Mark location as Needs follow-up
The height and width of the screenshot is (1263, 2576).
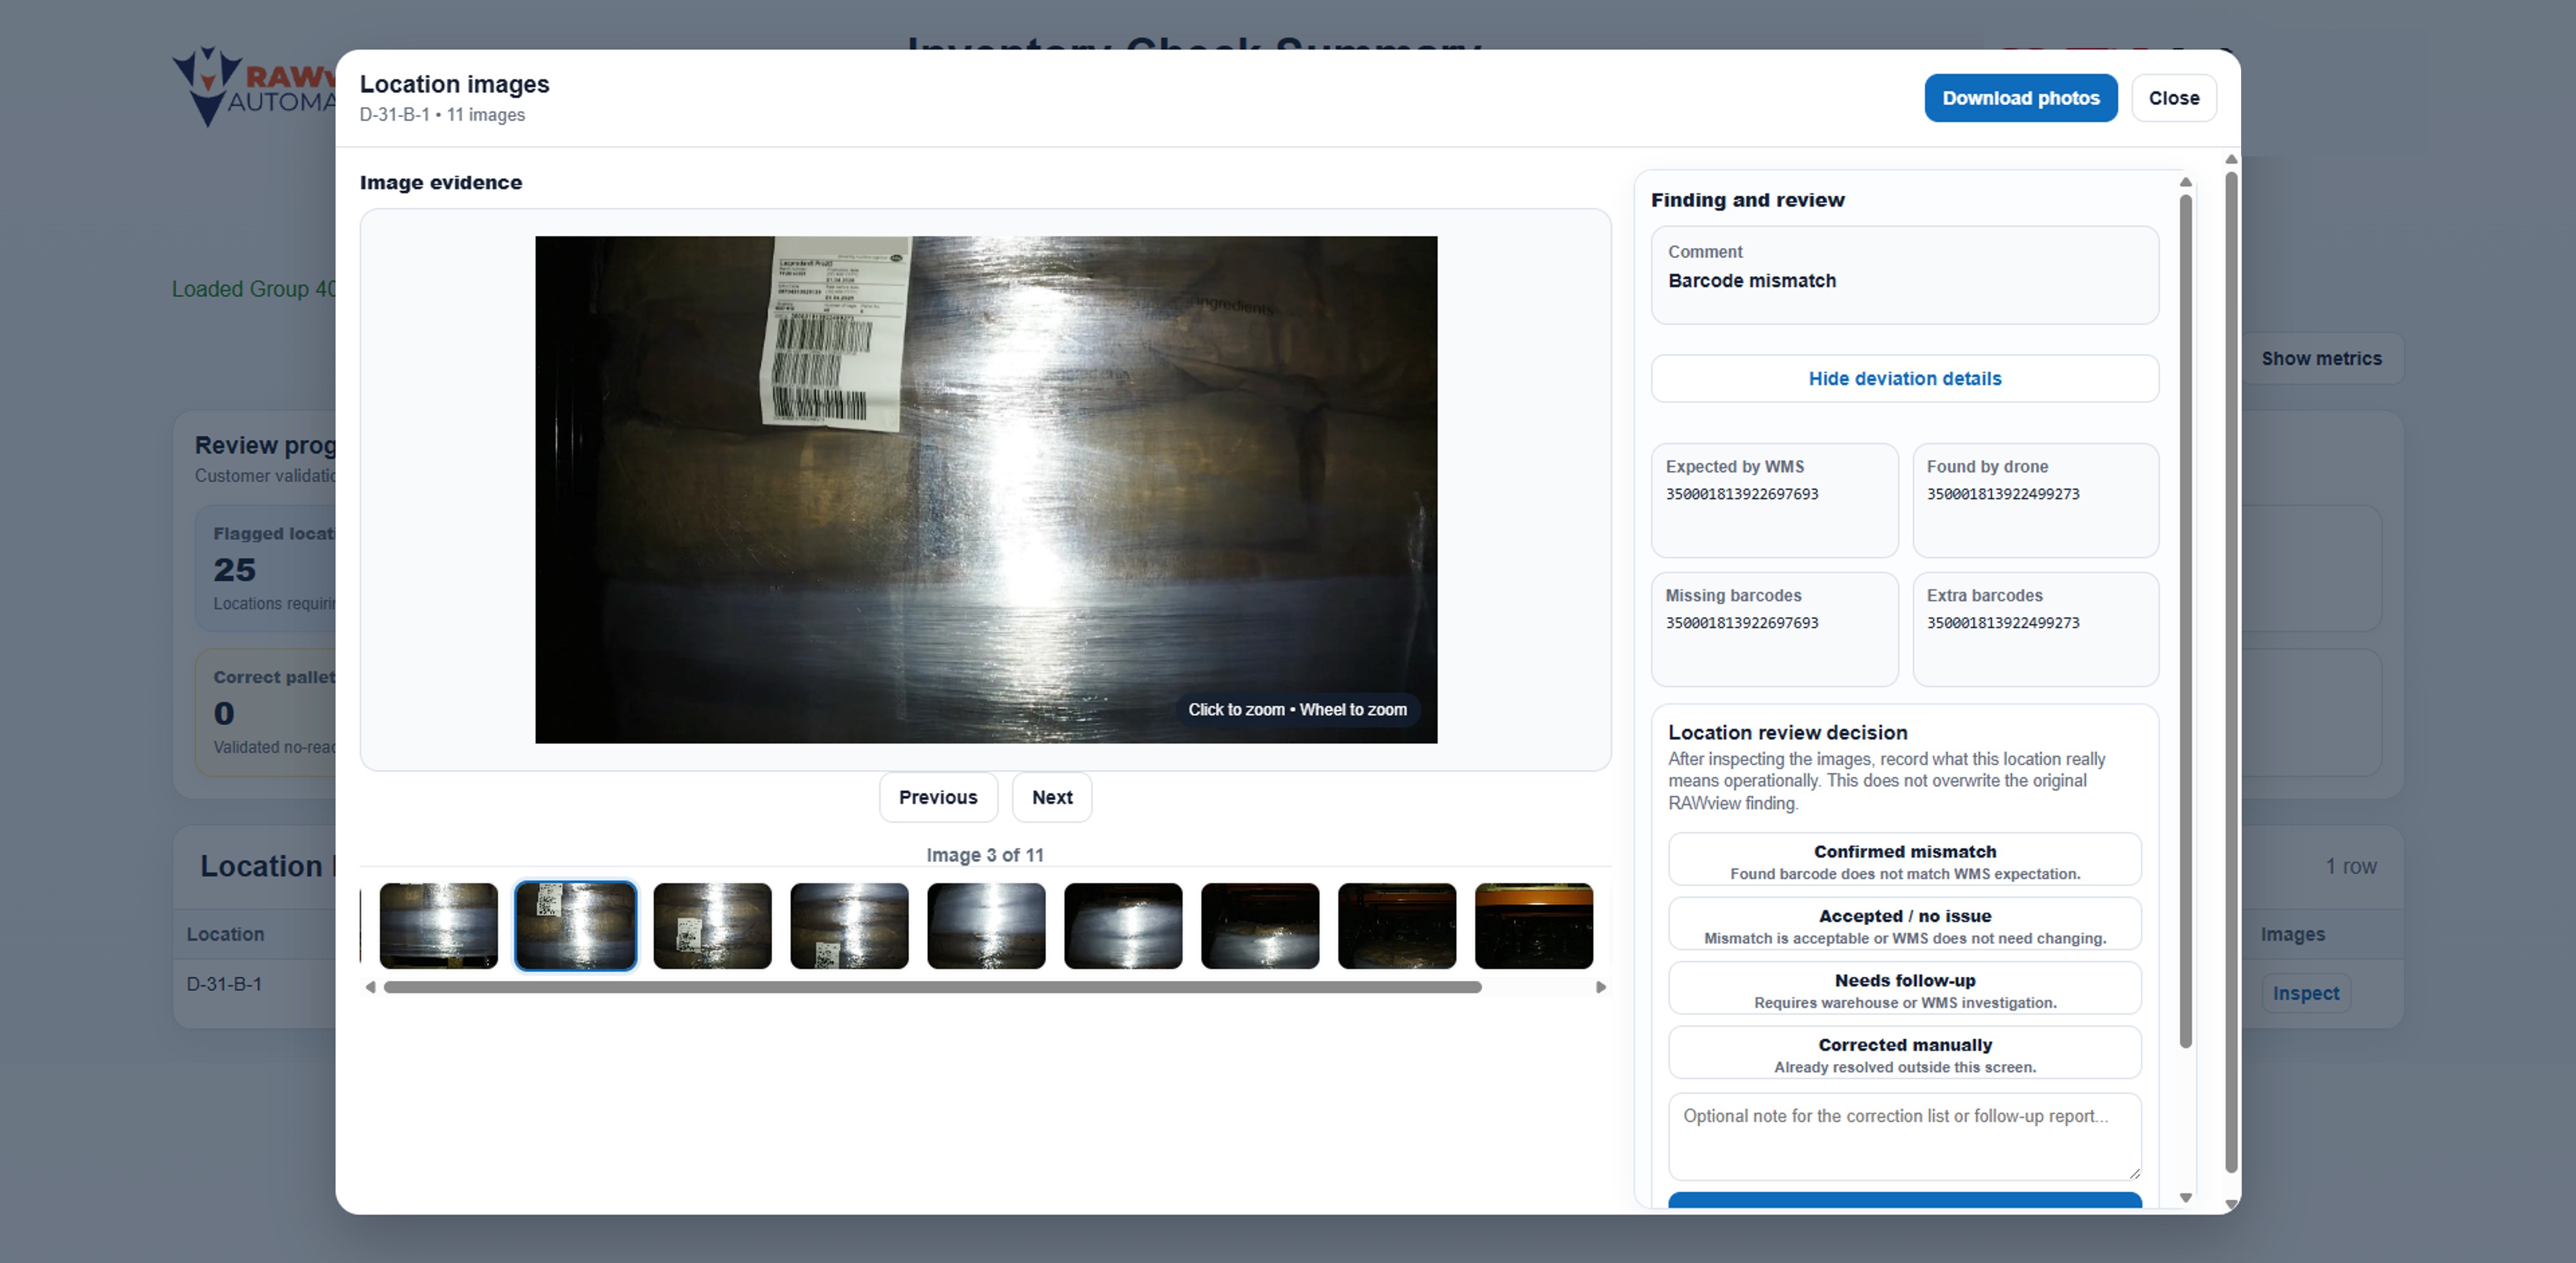click(1904, 989)
